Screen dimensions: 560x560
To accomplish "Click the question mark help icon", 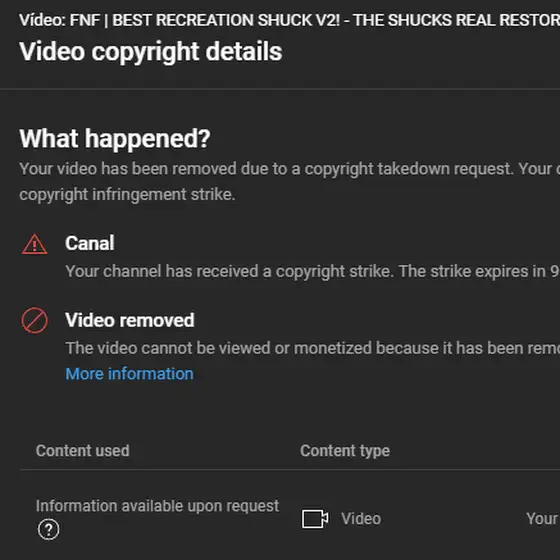I will [49, 529].
